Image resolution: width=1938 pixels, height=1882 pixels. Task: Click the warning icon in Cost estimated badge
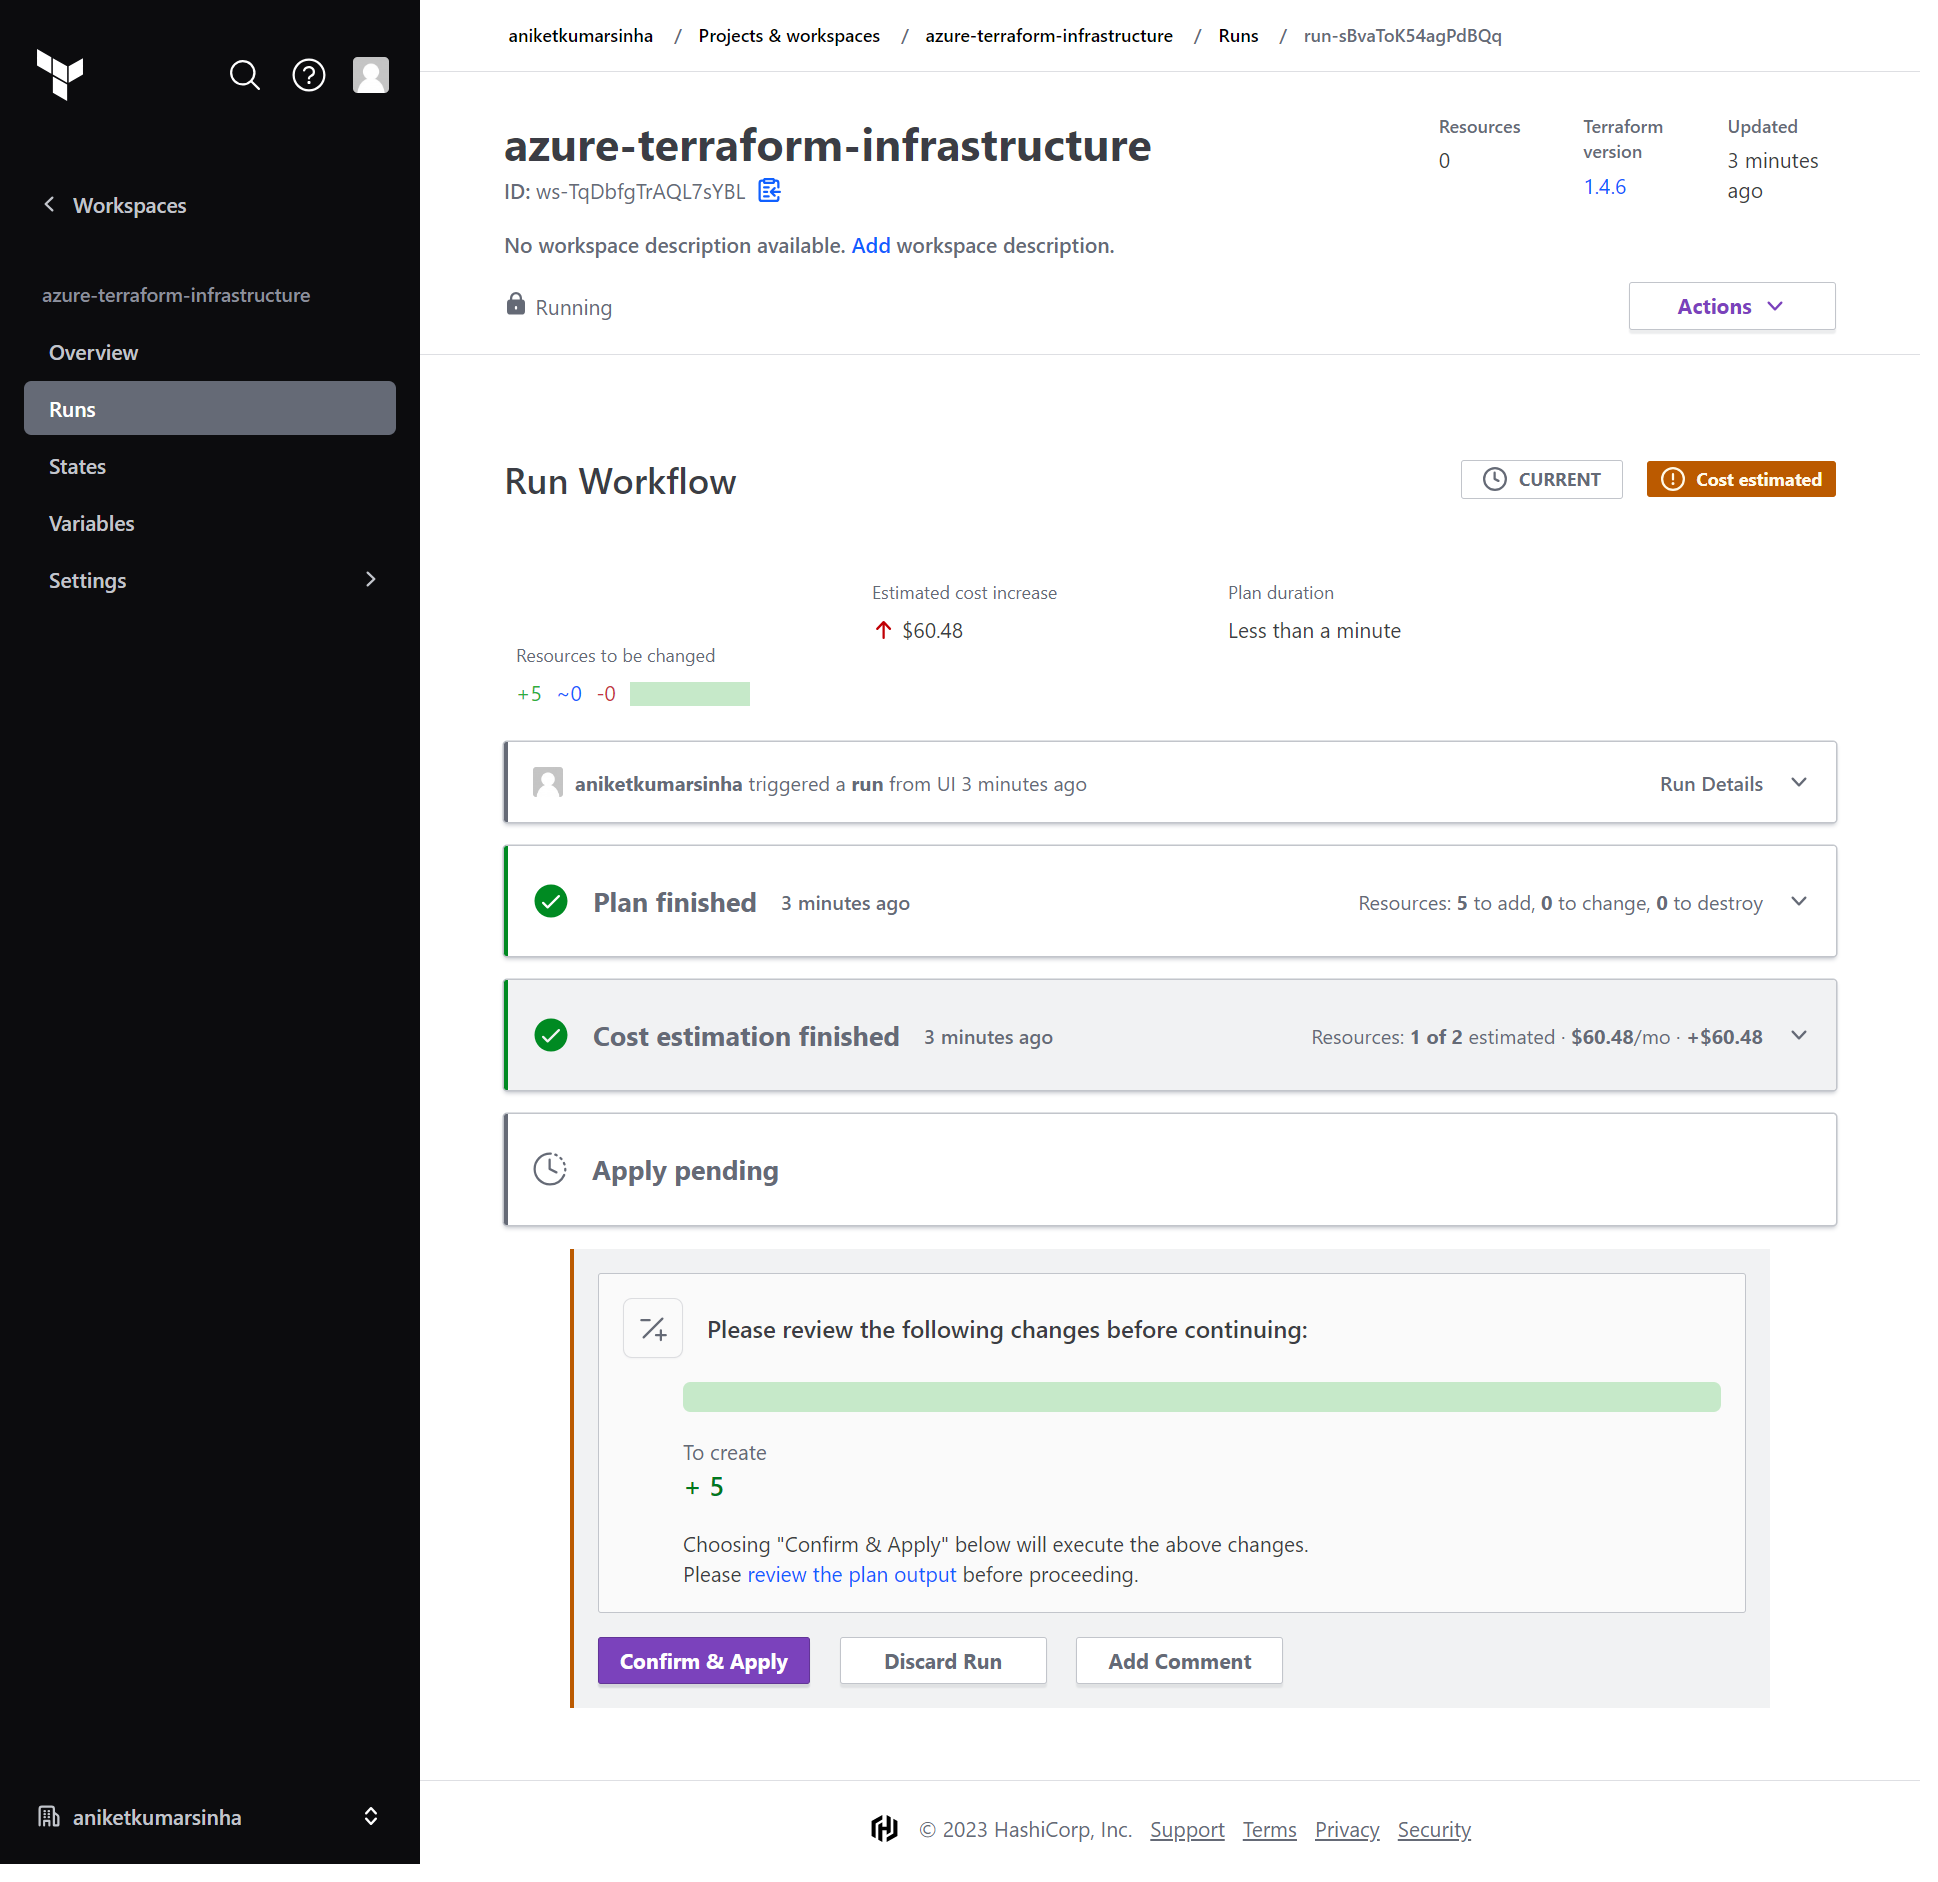pos(1672,479)
